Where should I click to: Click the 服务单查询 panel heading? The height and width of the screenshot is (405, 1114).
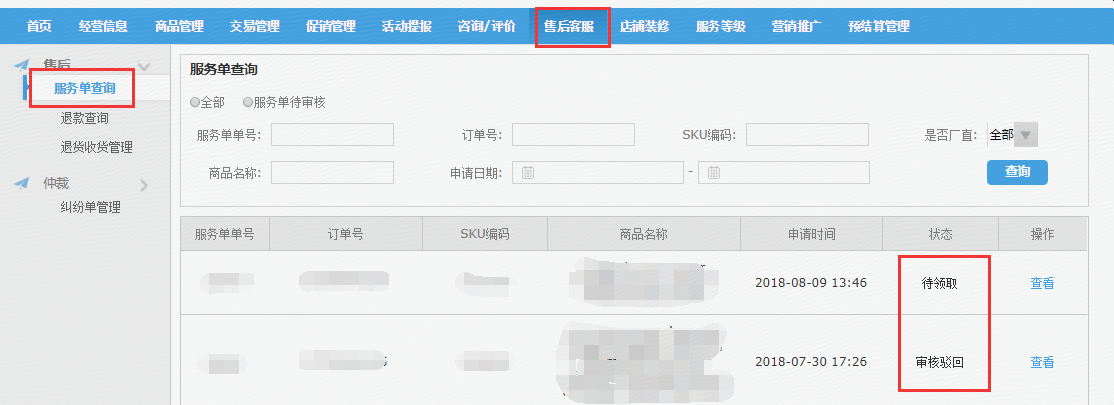[224, 70]
